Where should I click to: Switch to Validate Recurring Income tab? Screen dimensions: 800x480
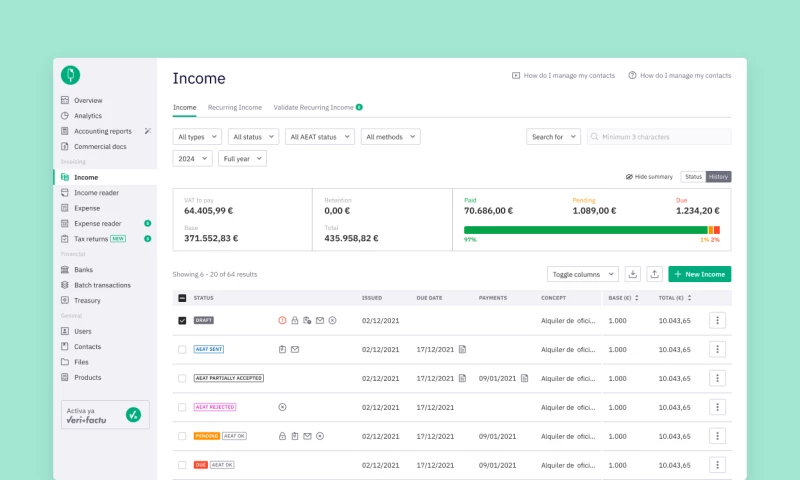[x=318, y=107]
